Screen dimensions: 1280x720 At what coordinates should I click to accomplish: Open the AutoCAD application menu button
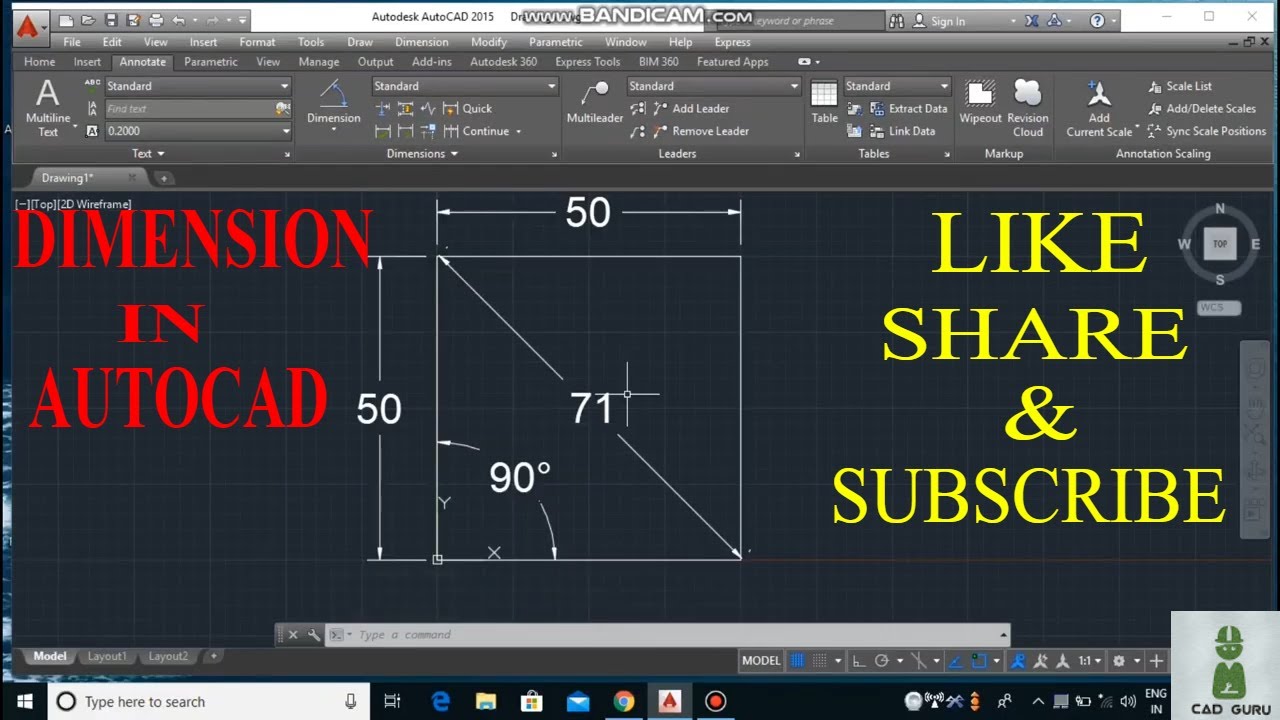[32, 26]
